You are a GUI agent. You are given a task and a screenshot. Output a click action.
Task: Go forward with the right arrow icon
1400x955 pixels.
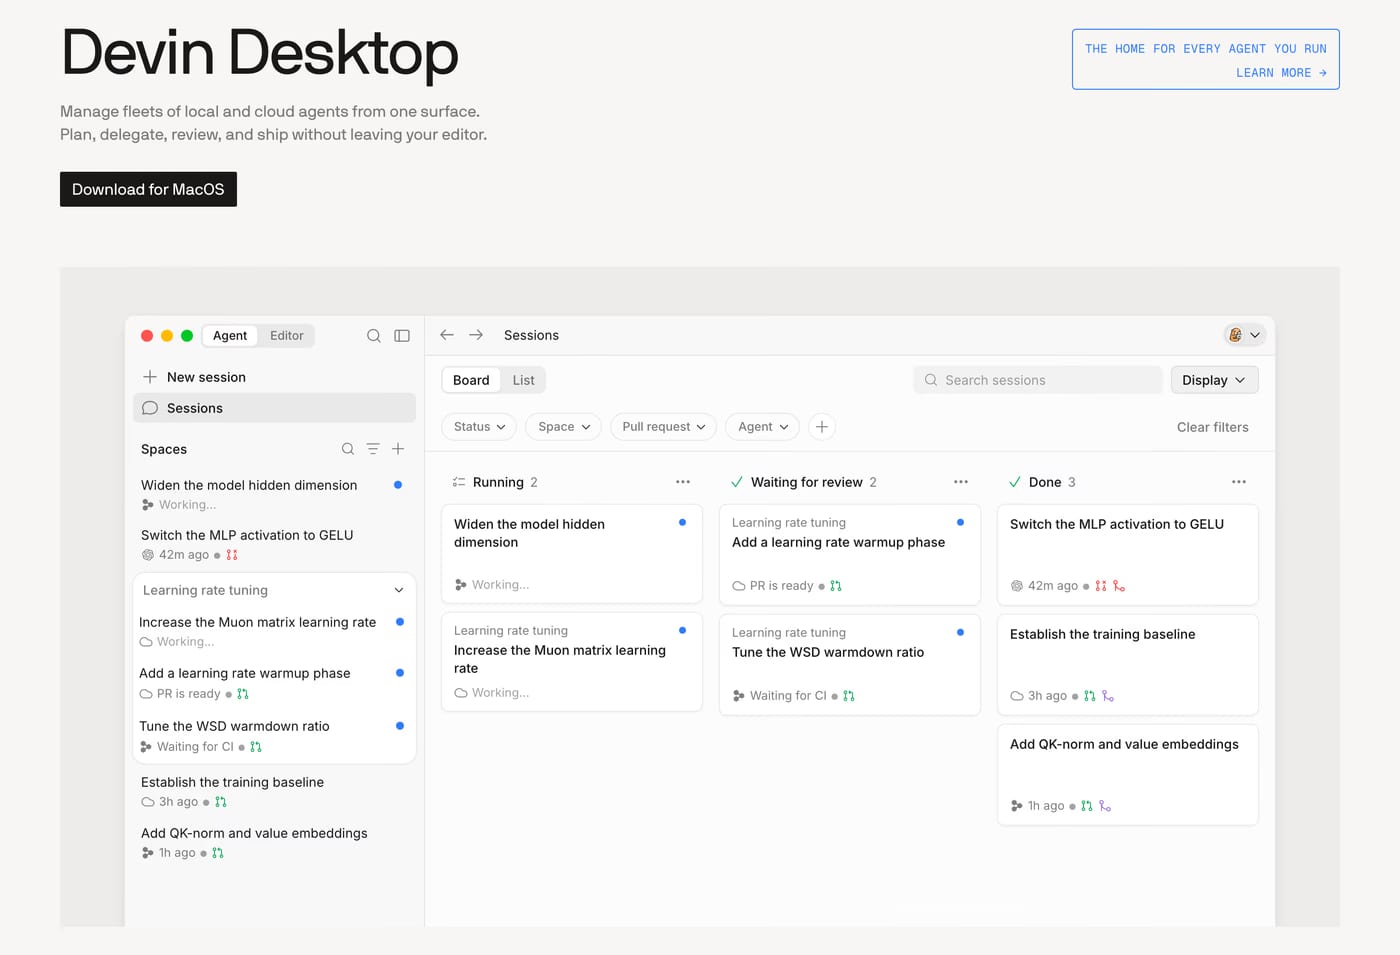[x=476, y=335]
